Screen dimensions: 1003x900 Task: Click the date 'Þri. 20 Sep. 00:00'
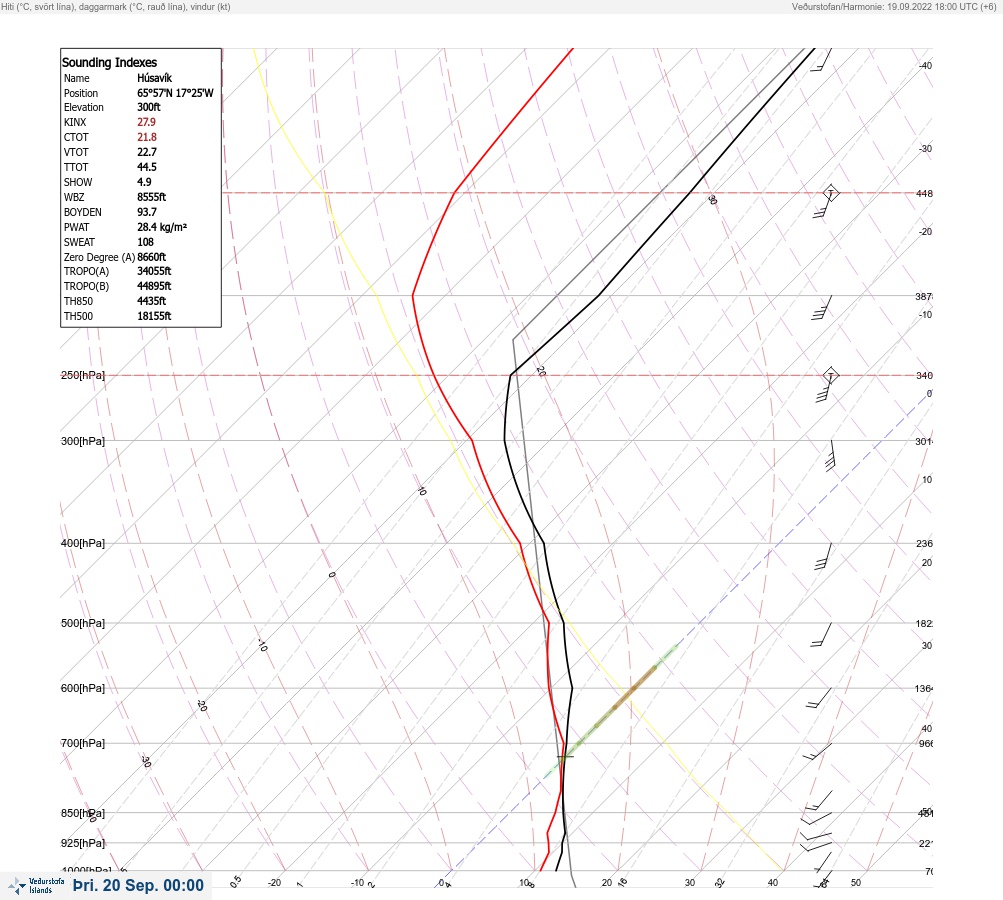[x=138, y=885]
